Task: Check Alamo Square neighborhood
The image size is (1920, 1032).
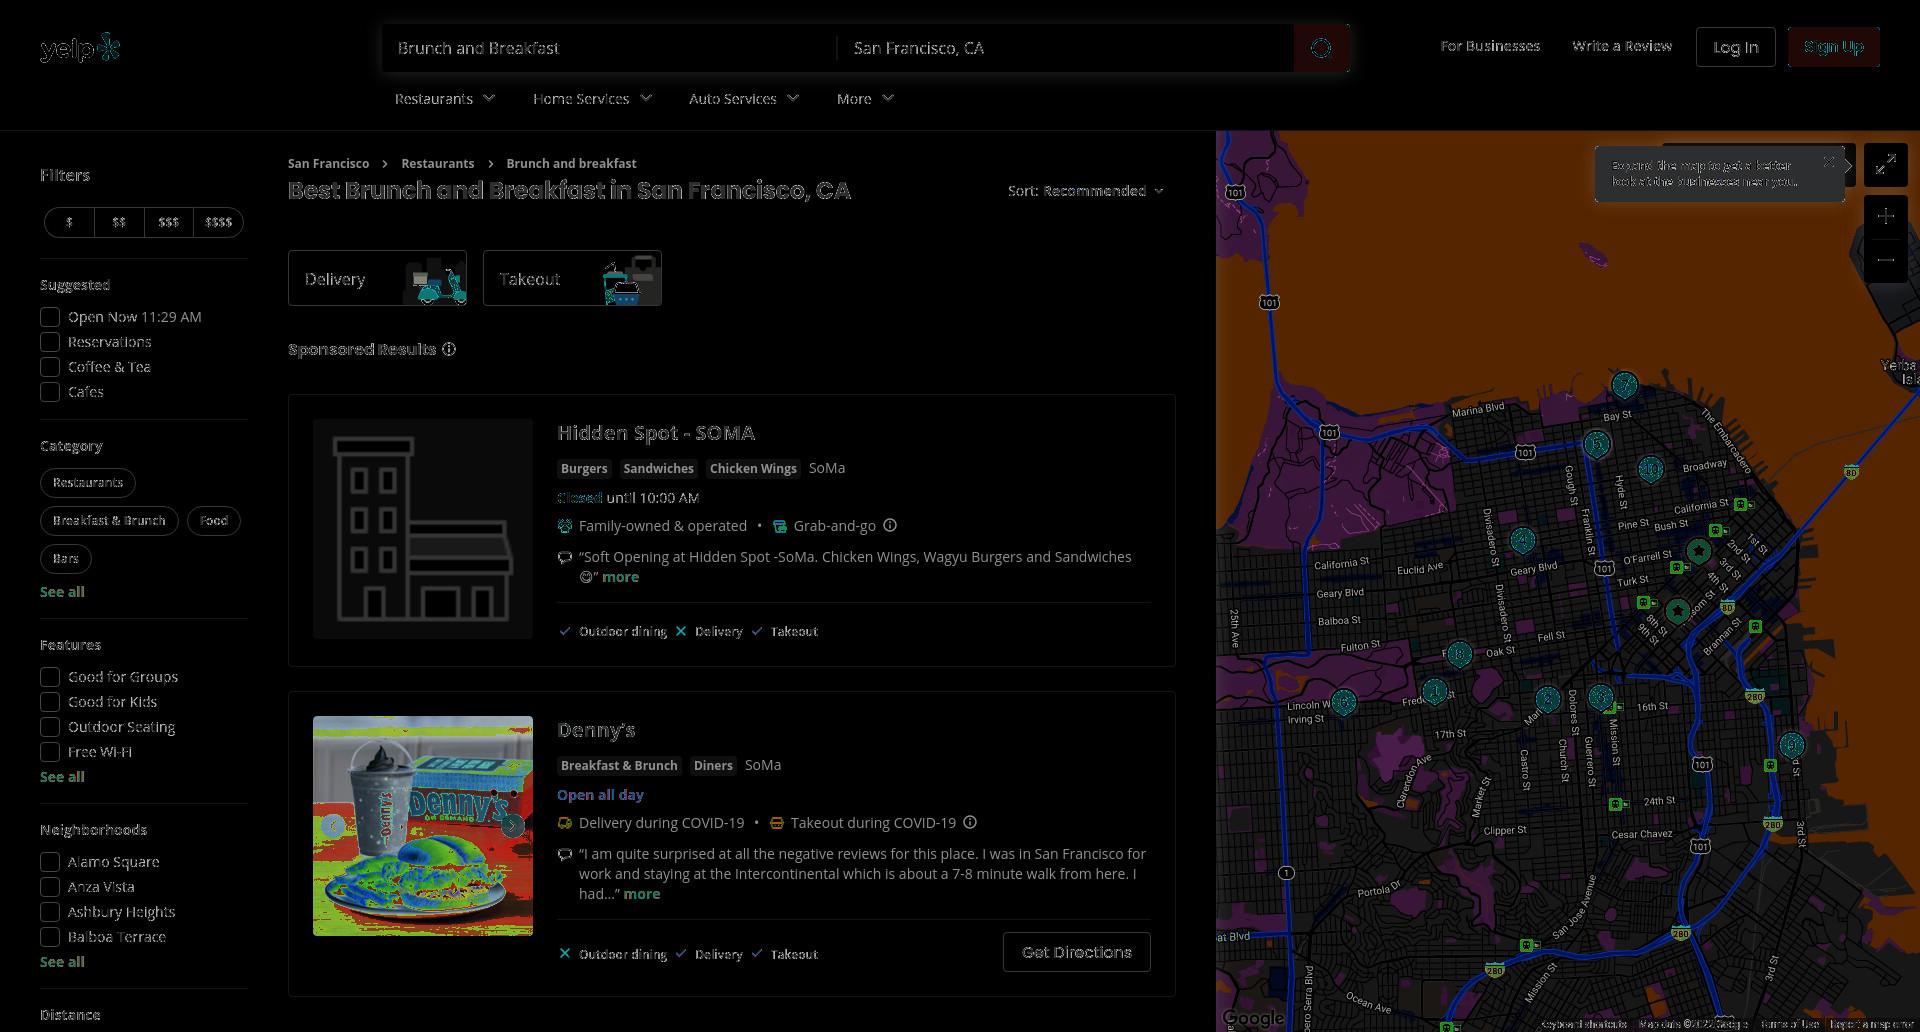Action: pos(50,862)
